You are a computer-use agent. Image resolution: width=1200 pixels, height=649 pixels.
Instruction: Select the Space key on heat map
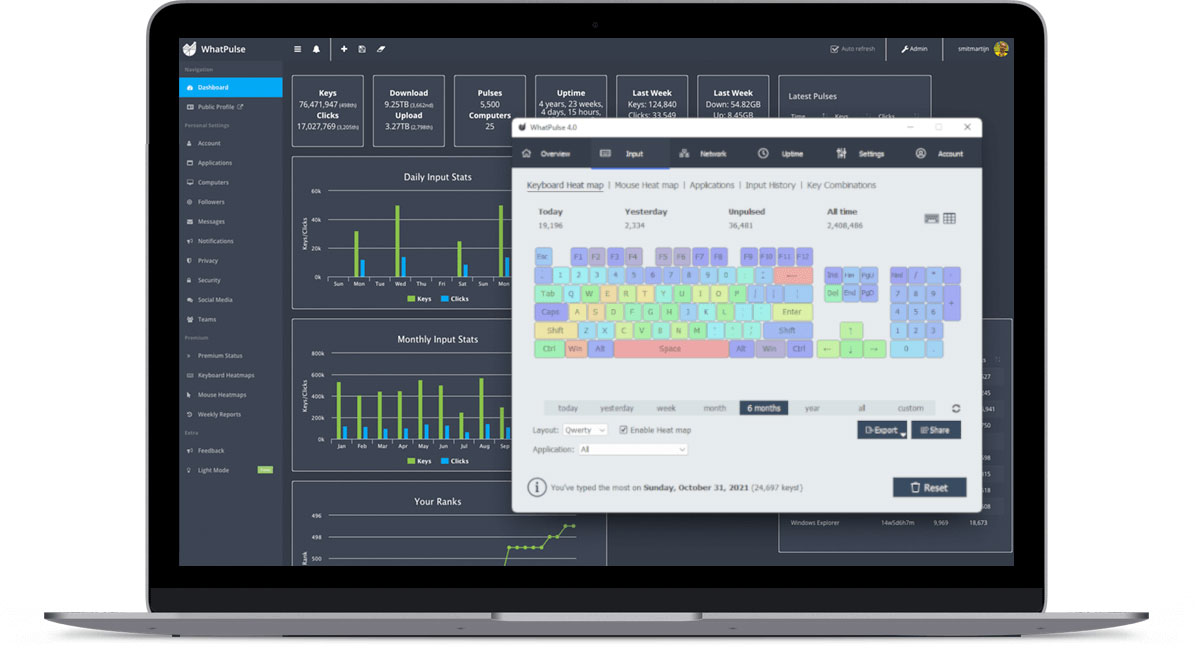tap(671, 349)
